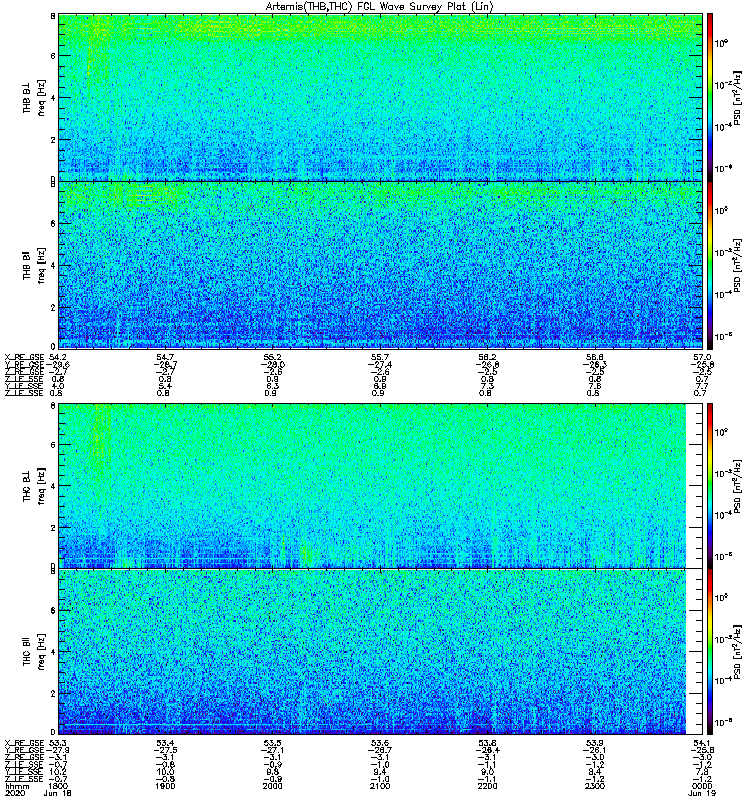Click the 'THC B⊥ freq [Hz]' axis label
The image size is (750, 800).
[x=34, y=486]
